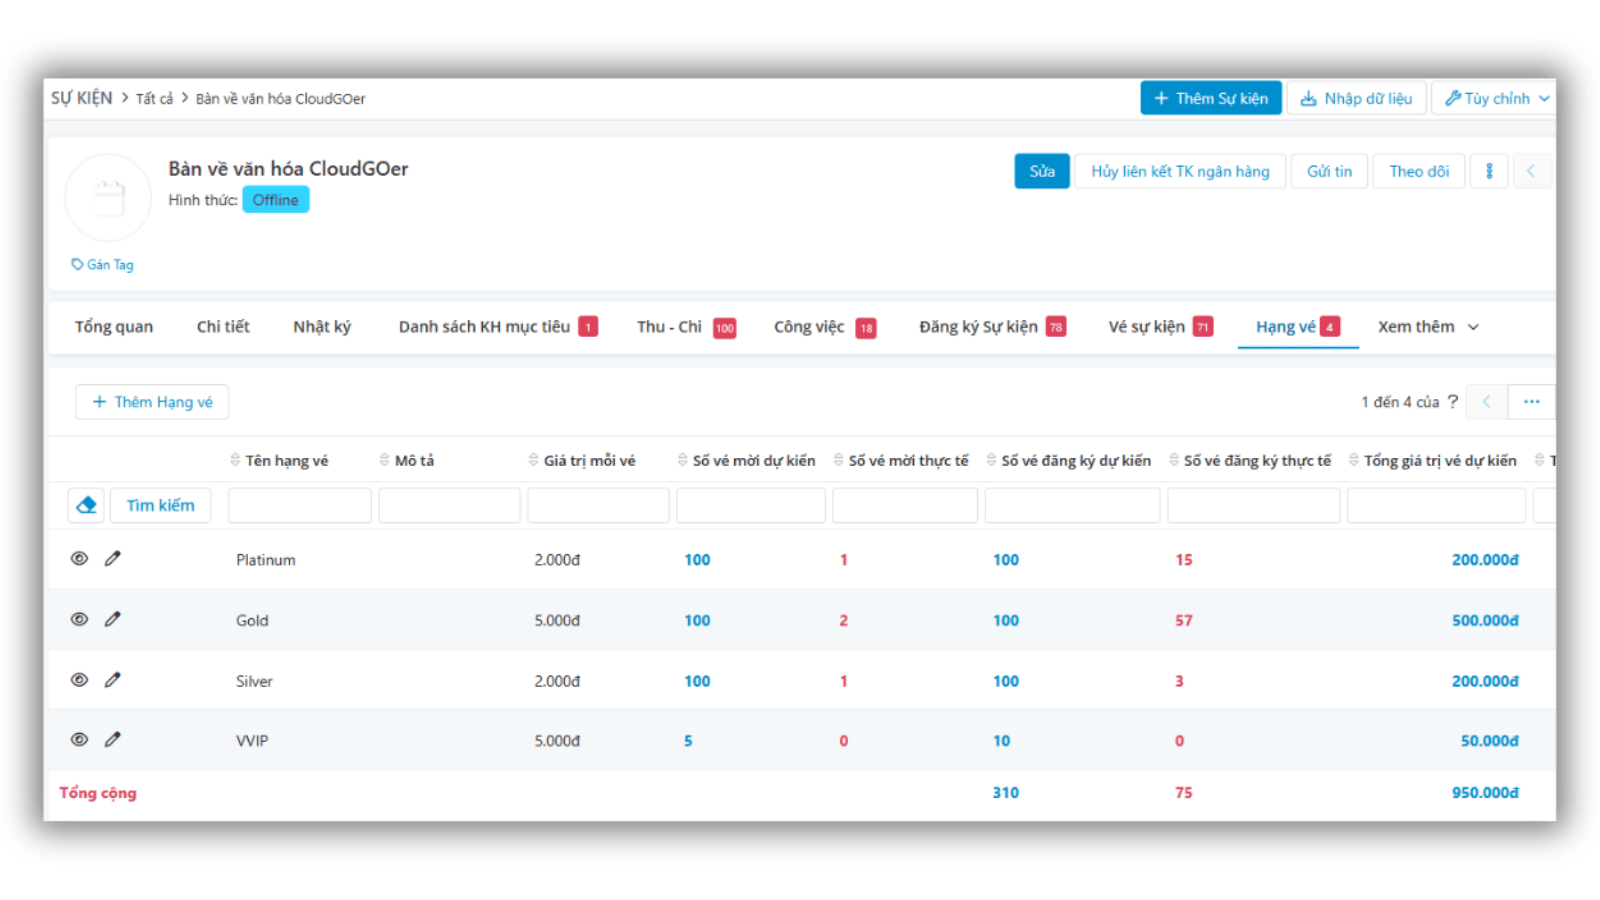This screenshot has height=900, width=1600.
Task: Click the eye icon for Gold row
Action: 79,619
